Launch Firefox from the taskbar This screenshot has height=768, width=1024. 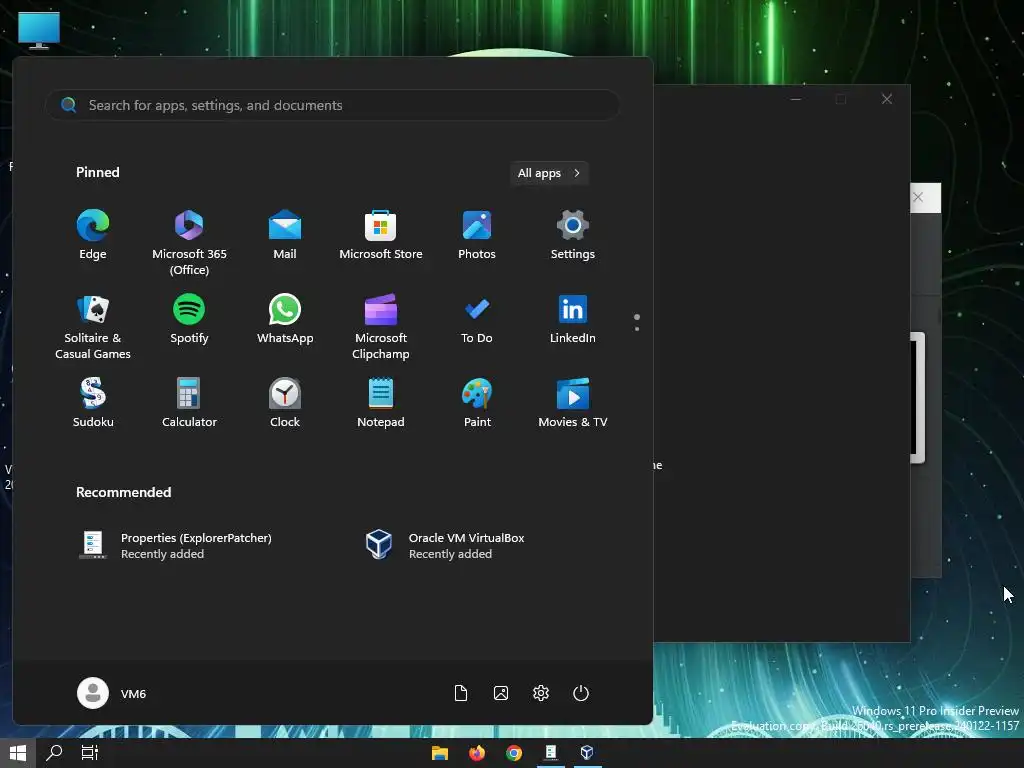477,753
